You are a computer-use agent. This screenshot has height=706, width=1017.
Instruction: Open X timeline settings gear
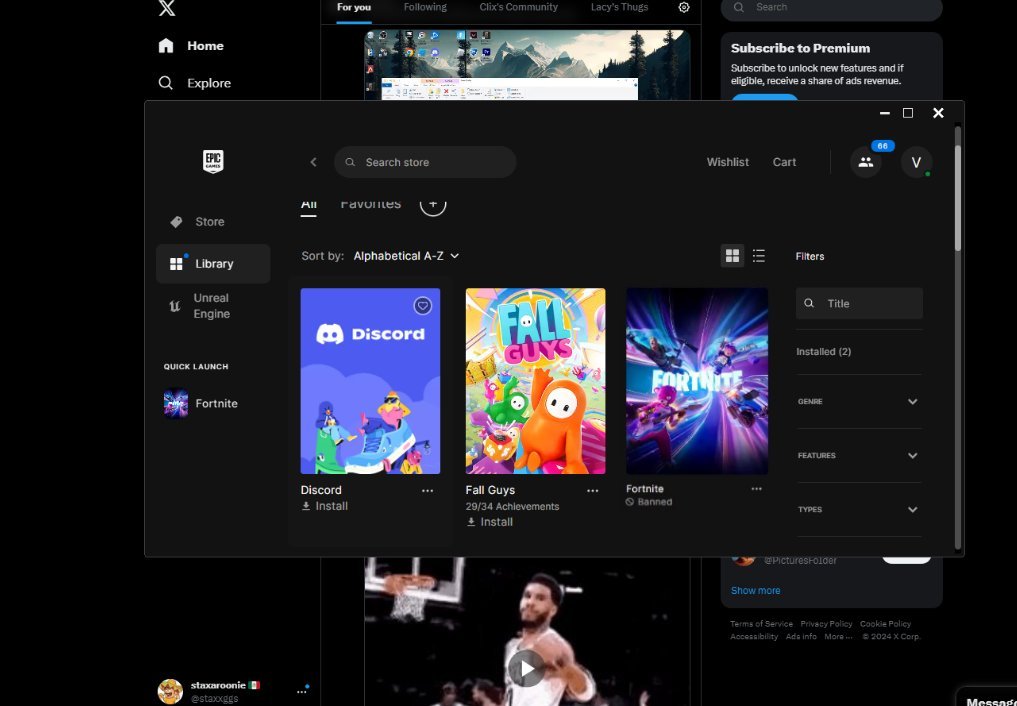[x=684, y=7]
